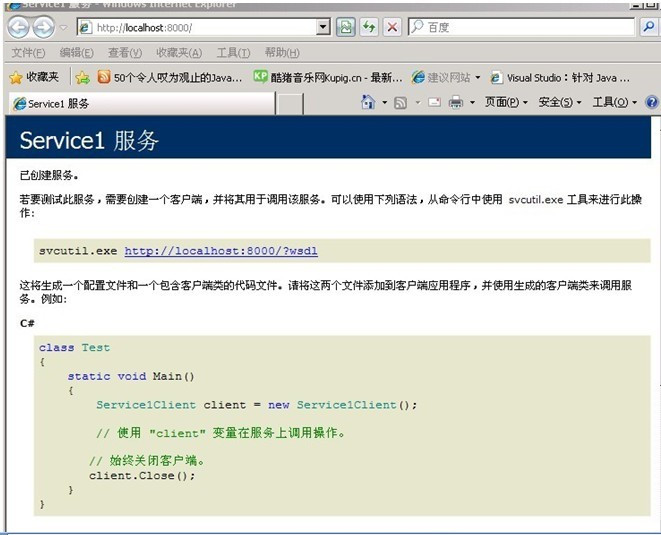Click the Home house icon
Screen dimensions: 661x535
[x=368, y=102]
